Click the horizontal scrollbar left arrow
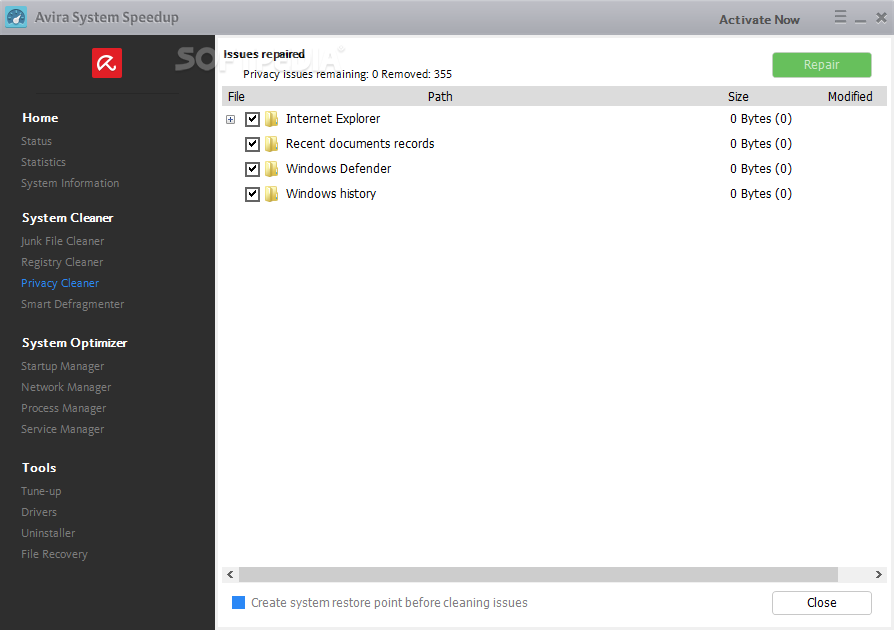Screen dimensions: 894x630 tap(230, 574)
